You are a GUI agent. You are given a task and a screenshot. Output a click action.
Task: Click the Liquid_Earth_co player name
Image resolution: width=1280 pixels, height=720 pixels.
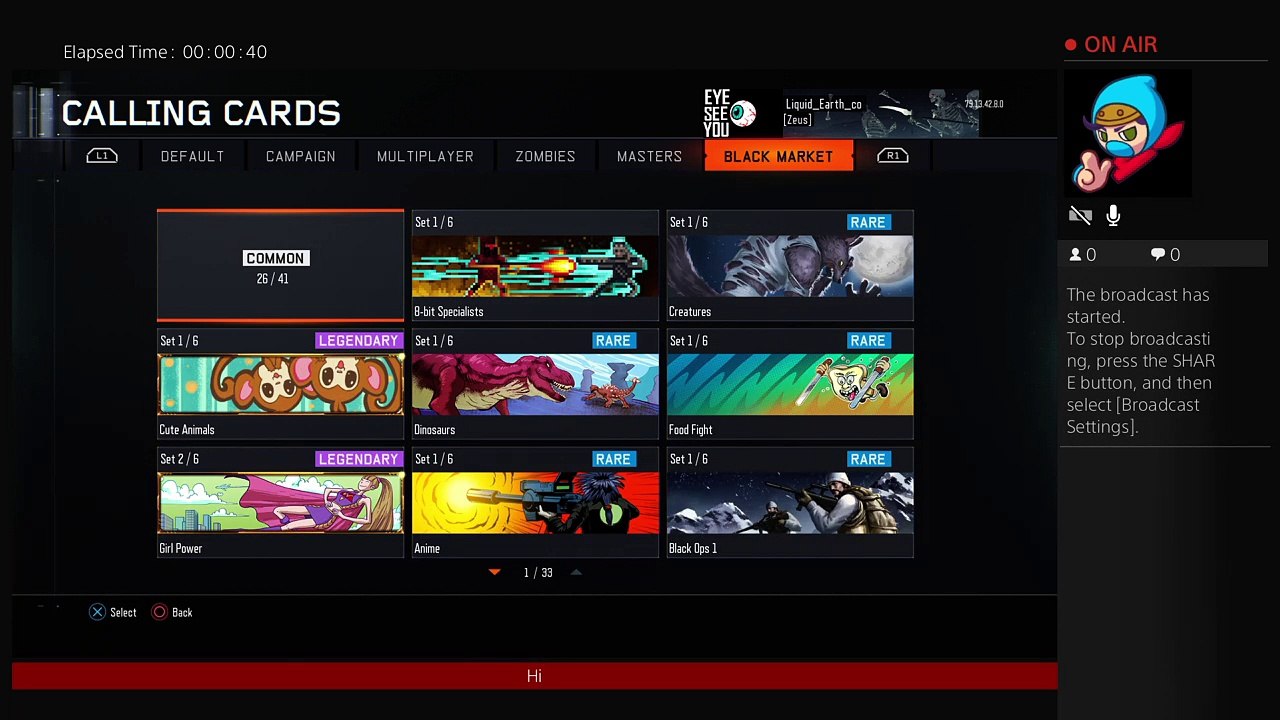[x=824, y=104]
